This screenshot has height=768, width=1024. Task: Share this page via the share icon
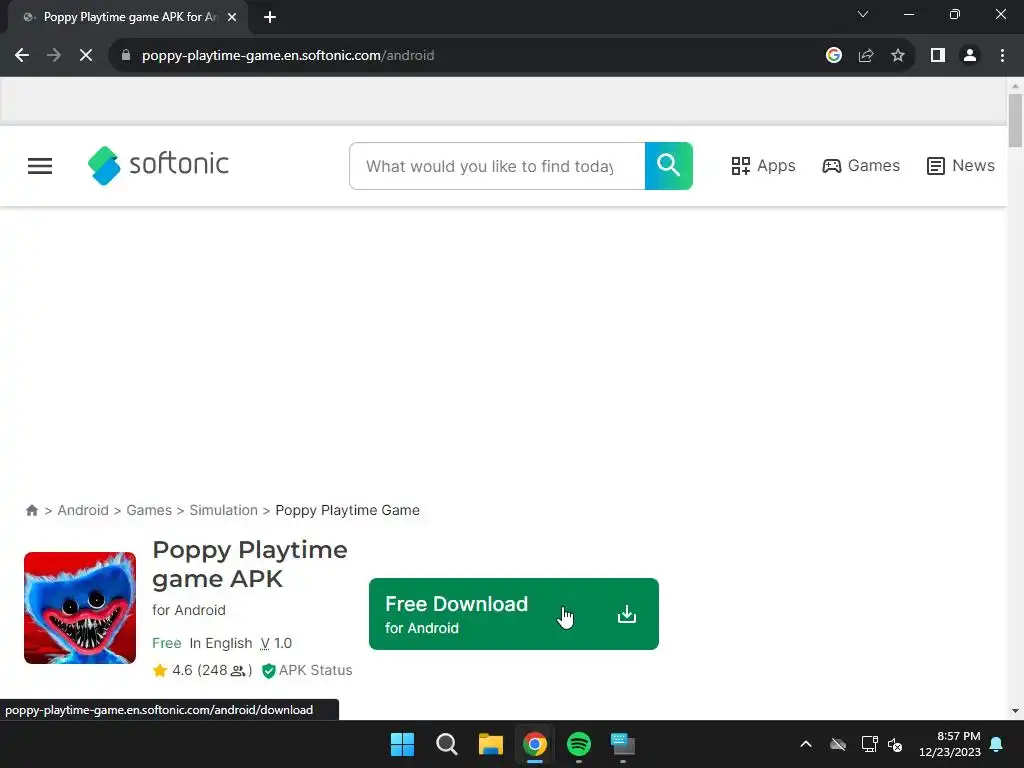tap(866, 56)
